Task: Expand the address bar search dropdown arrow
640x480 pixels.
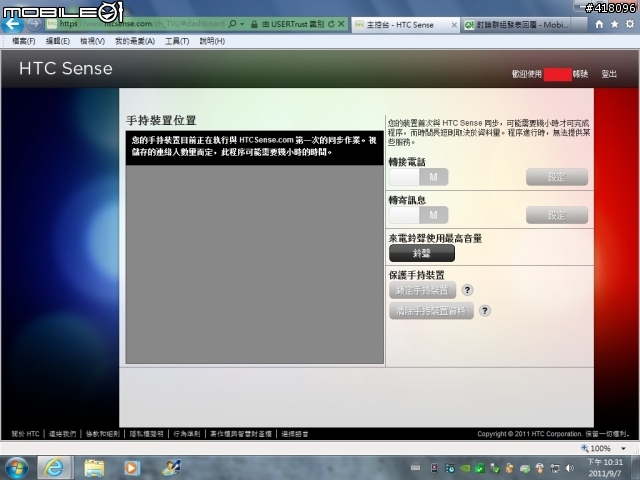Action: (242, 24)
